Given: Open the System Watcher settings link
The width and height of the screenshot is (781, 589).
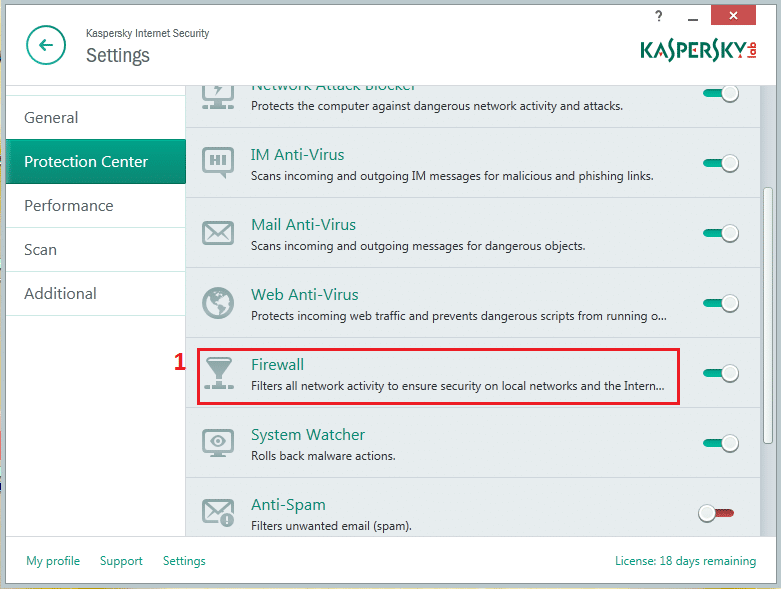Looking at the screenshot, I should coord(308,435).
